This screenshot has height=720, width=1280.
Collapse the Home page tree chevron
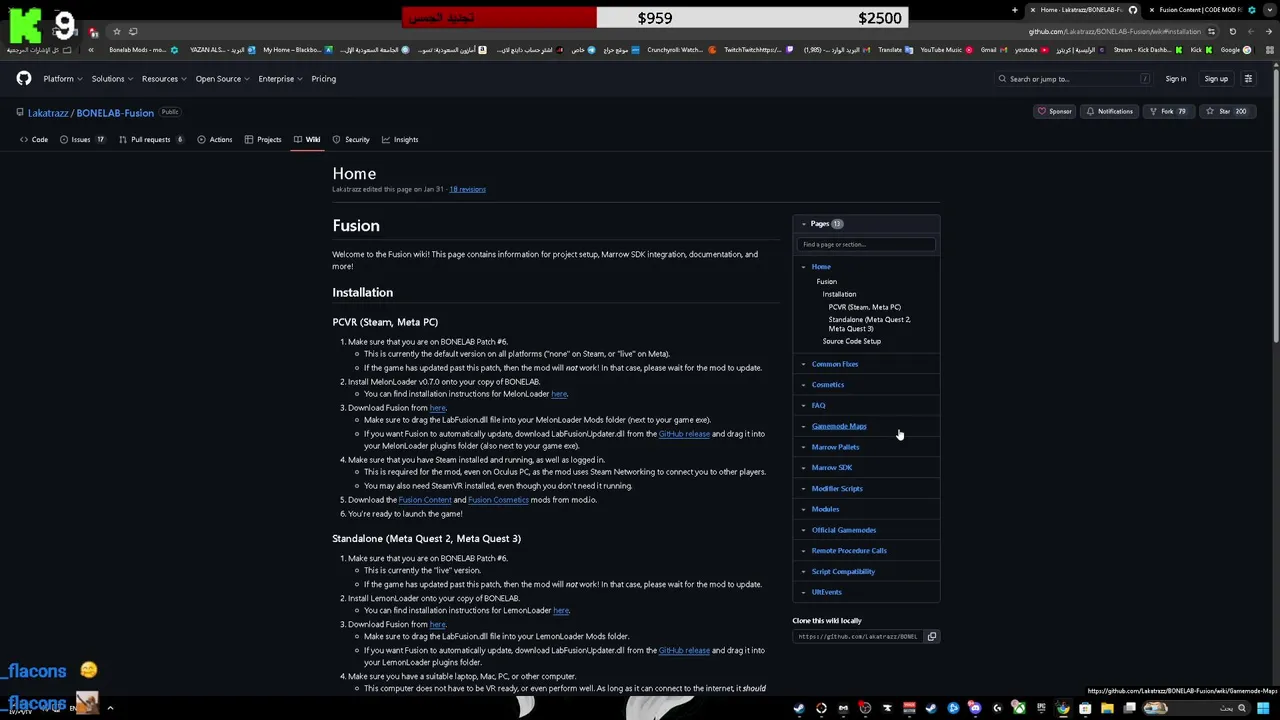pyautogui.click(x=803, y=267)
